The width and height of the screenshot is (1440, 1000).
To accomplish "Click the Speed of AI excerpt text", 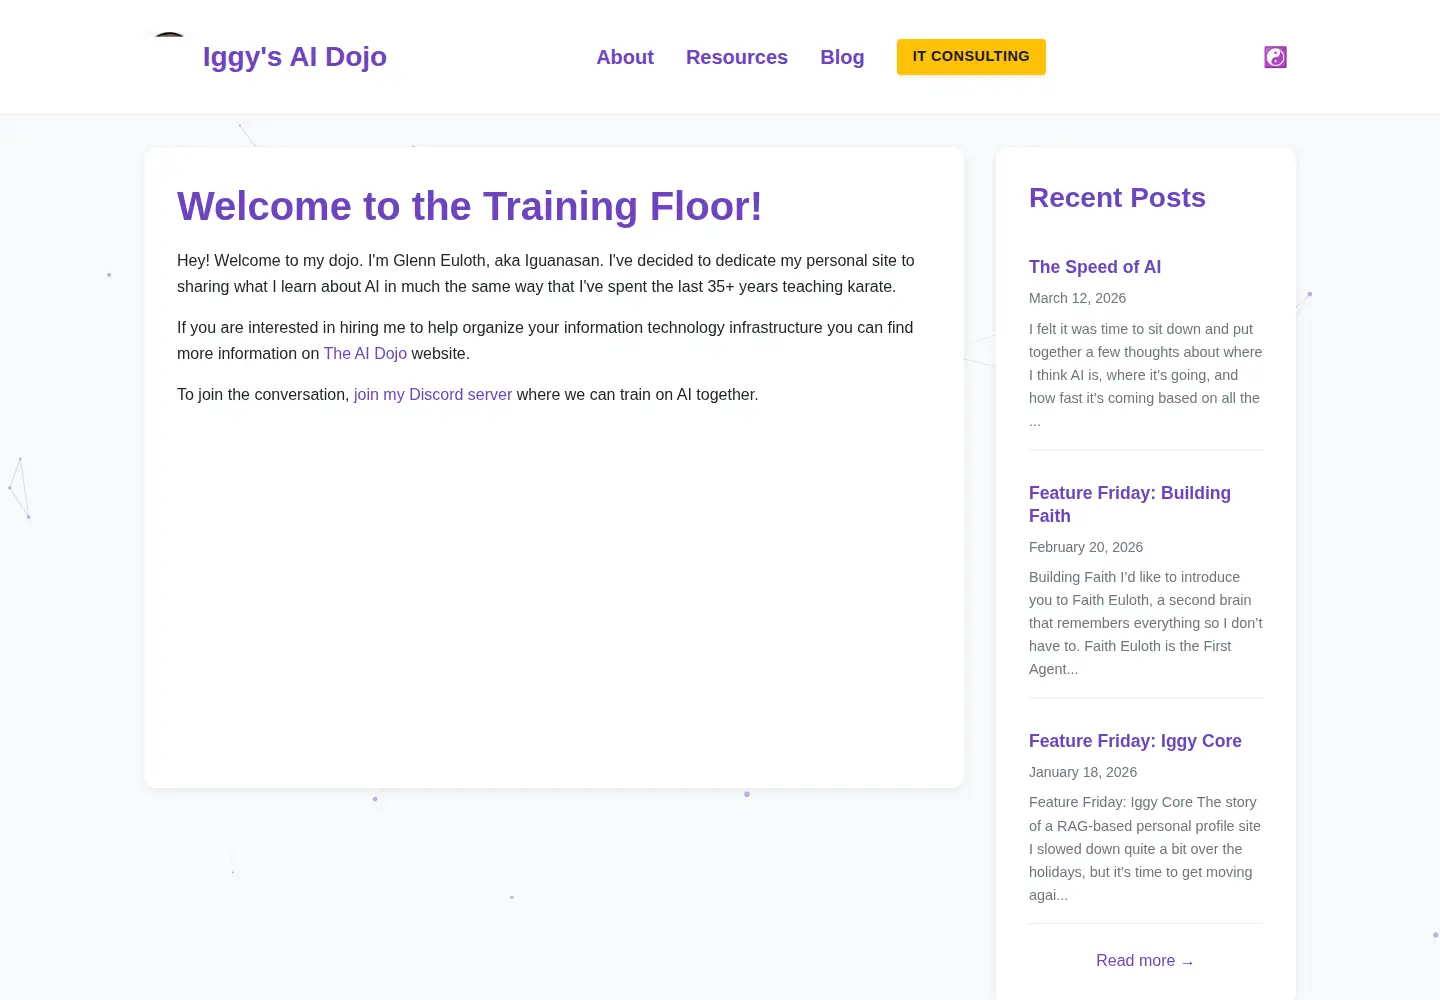I will (1146, 375).
